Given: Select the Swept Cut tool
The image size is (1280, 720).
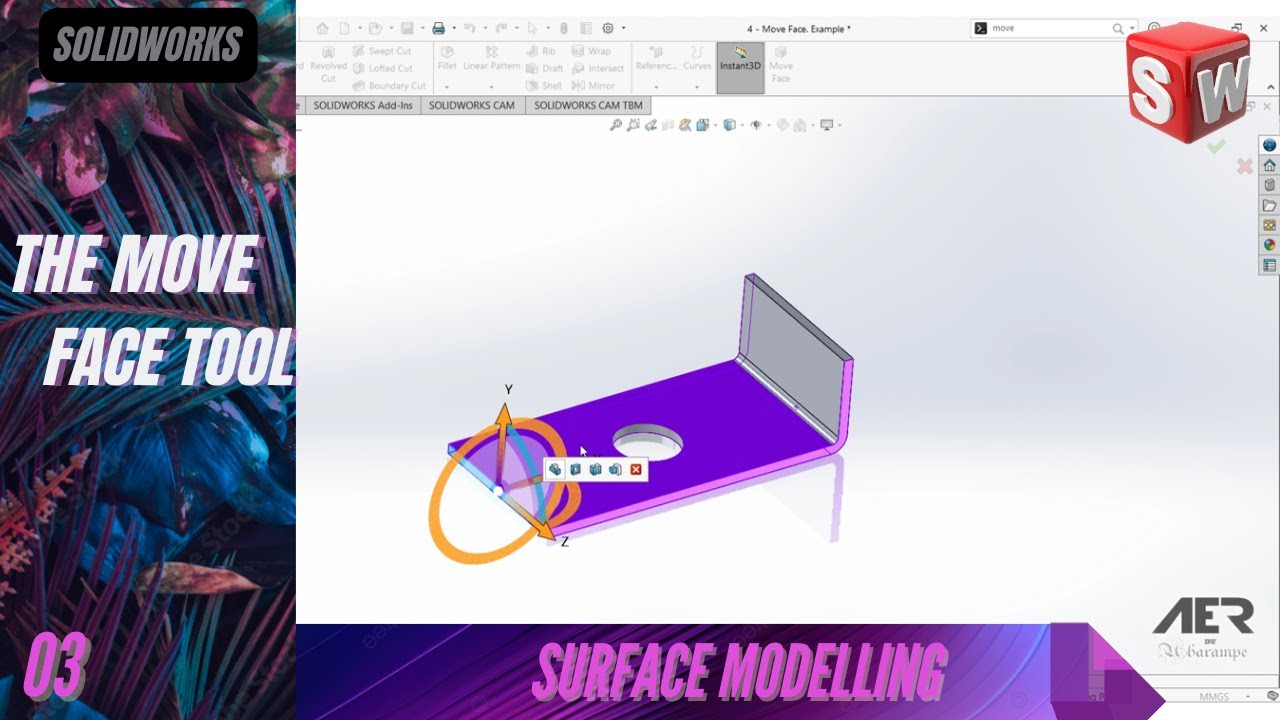Looking at the screenshot, I should pos(381,51).
